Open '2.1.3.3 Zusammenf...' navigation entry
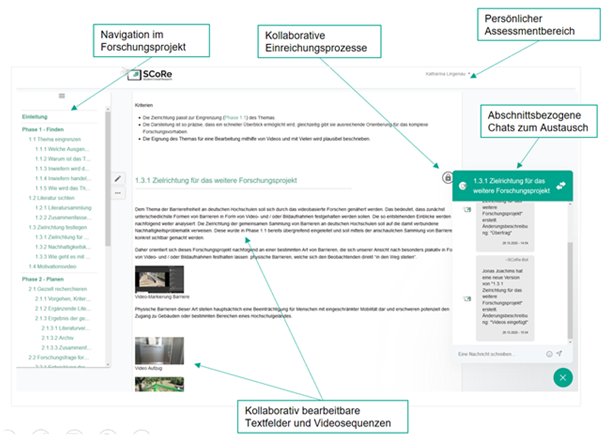Image resolution: width=606 pixels, height=443 pixels. pos(66,348)
